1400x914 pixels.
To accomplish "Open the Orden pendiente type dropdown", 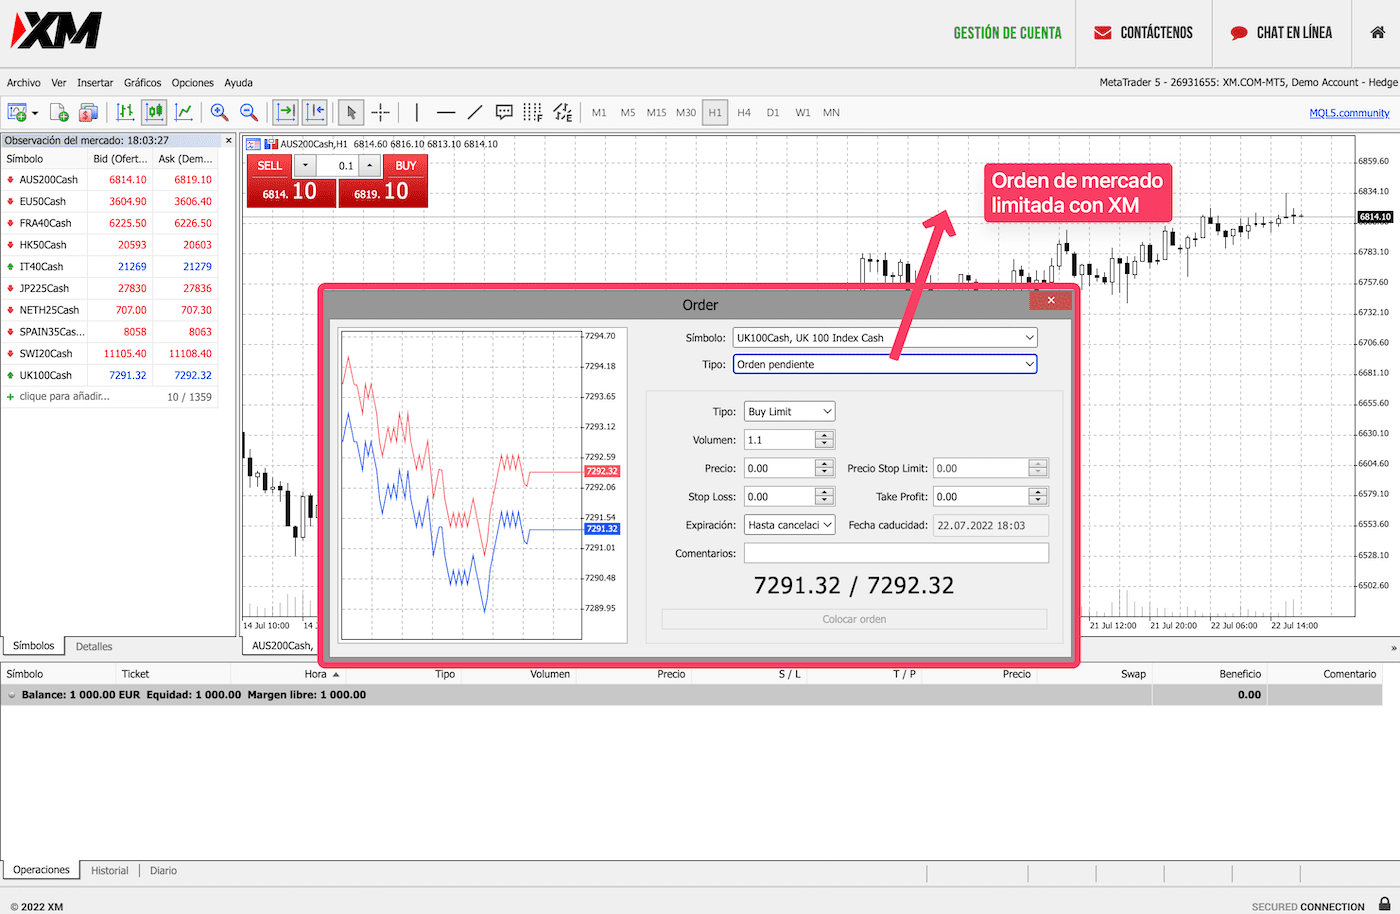I will [885, 364].
